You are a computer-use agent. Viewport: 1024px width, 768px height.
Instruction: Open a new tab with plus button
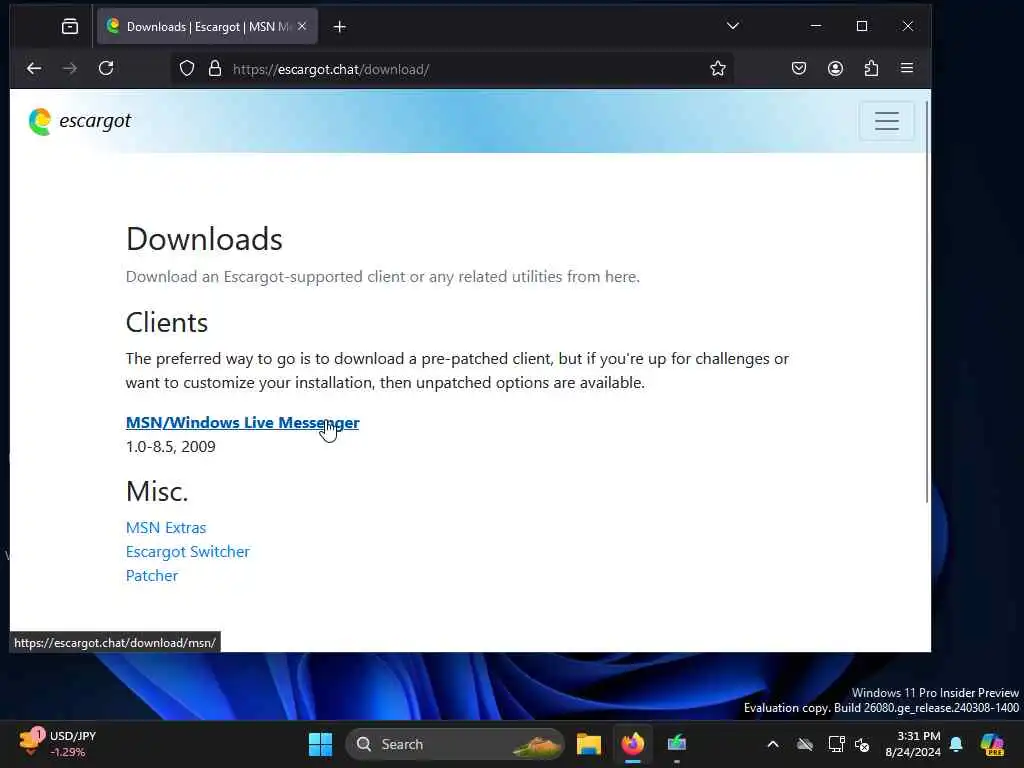(x=340, y=27)
